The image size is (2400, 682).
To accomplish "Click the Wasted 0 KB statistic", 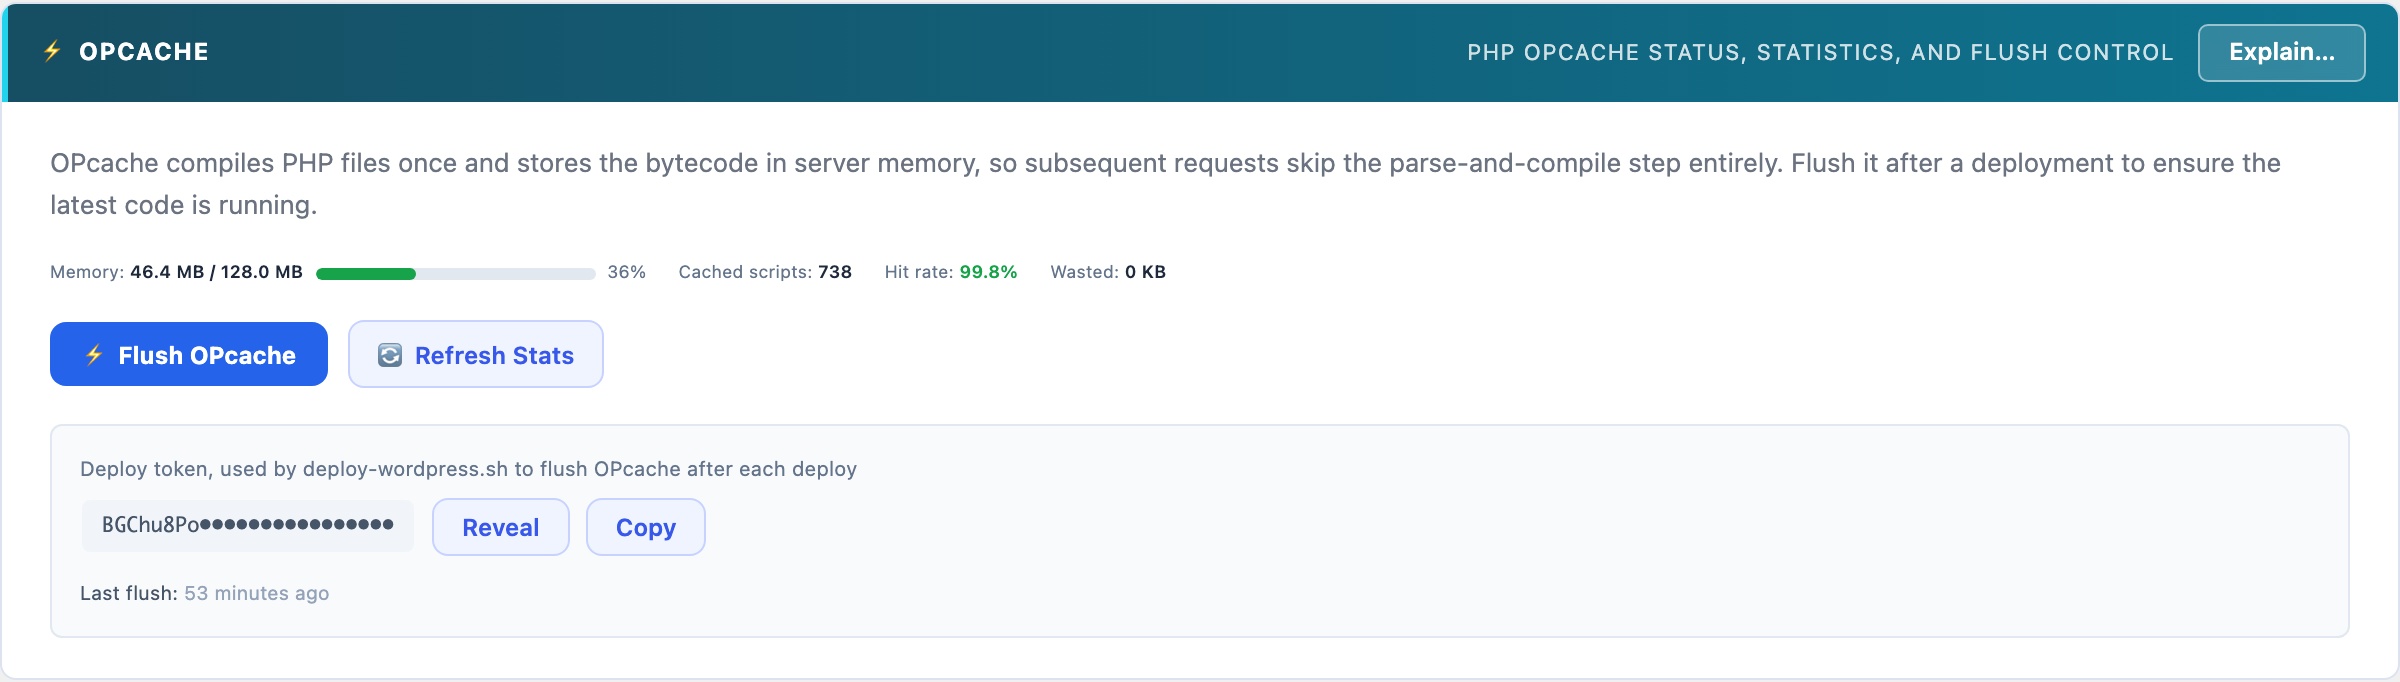I will coord(1108,272).
